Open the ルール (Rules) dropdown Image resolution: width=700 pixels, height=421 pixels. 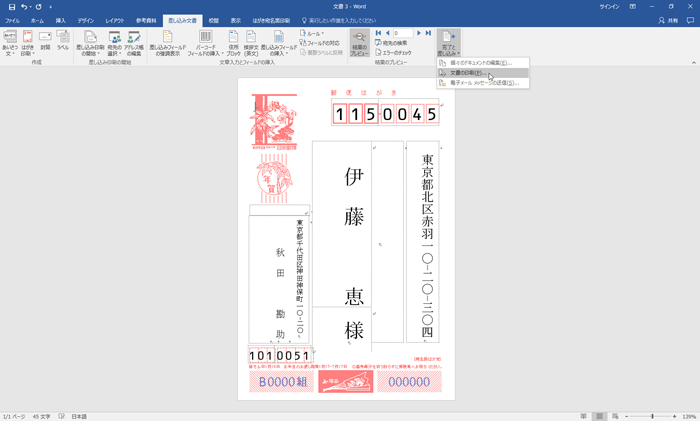[x=311, y=33]
